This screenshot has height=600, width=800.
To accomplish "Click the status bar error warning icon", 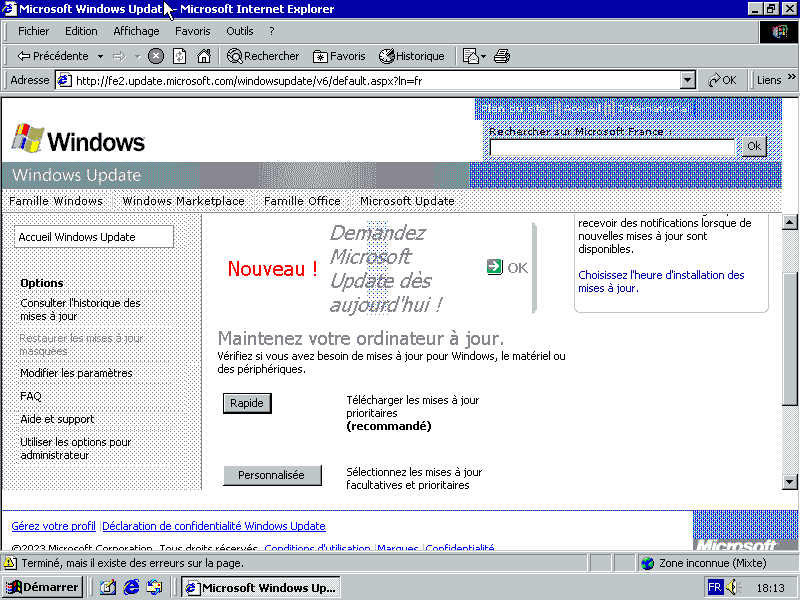I will 10,563.
